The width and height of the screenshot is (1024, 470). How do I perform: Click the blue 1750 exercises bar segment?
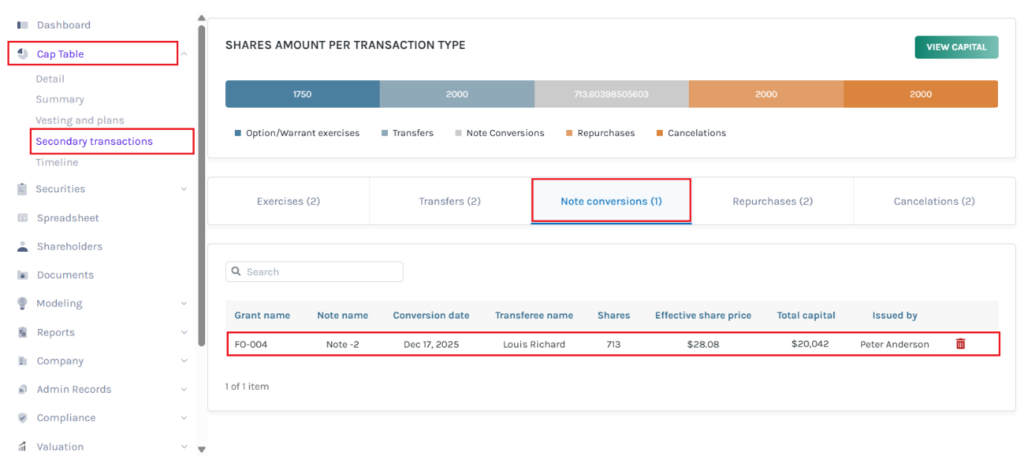point(302,94)
